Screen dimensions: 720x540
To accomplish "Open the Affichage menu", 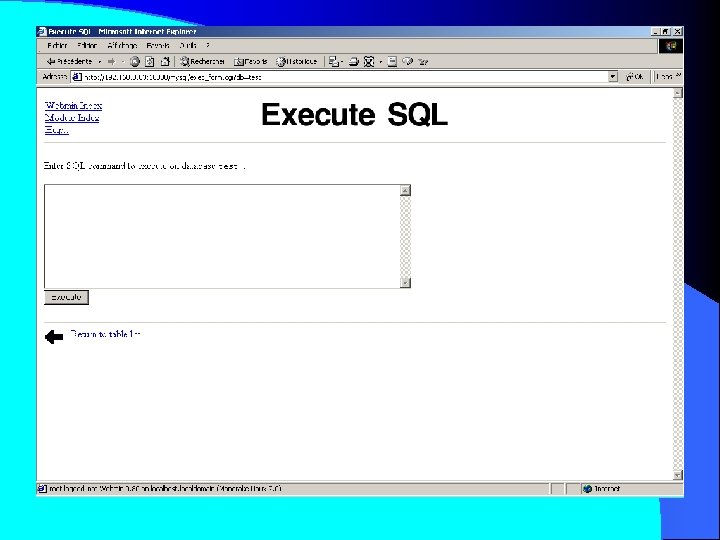I will coord(122,45).
